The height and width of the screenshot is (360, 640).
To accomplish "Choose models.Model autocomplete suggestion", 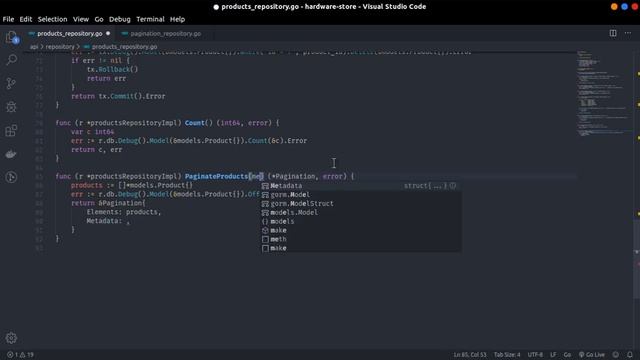I will [361, 213].
